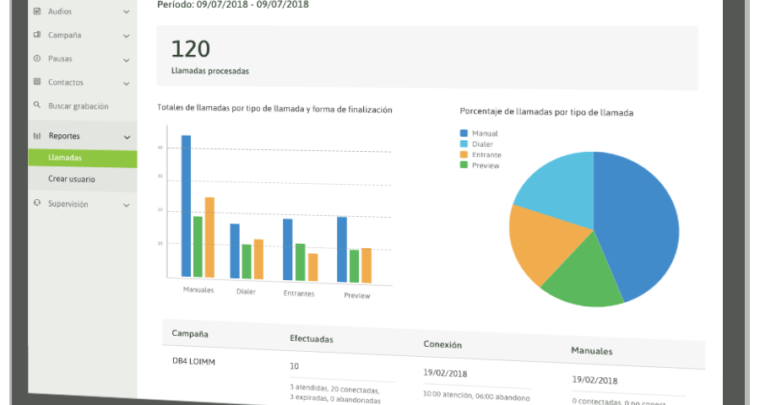This screenshot has height=405, width=760.
Task: Open the Llamadas report submenu item
Action: point(65,158)
